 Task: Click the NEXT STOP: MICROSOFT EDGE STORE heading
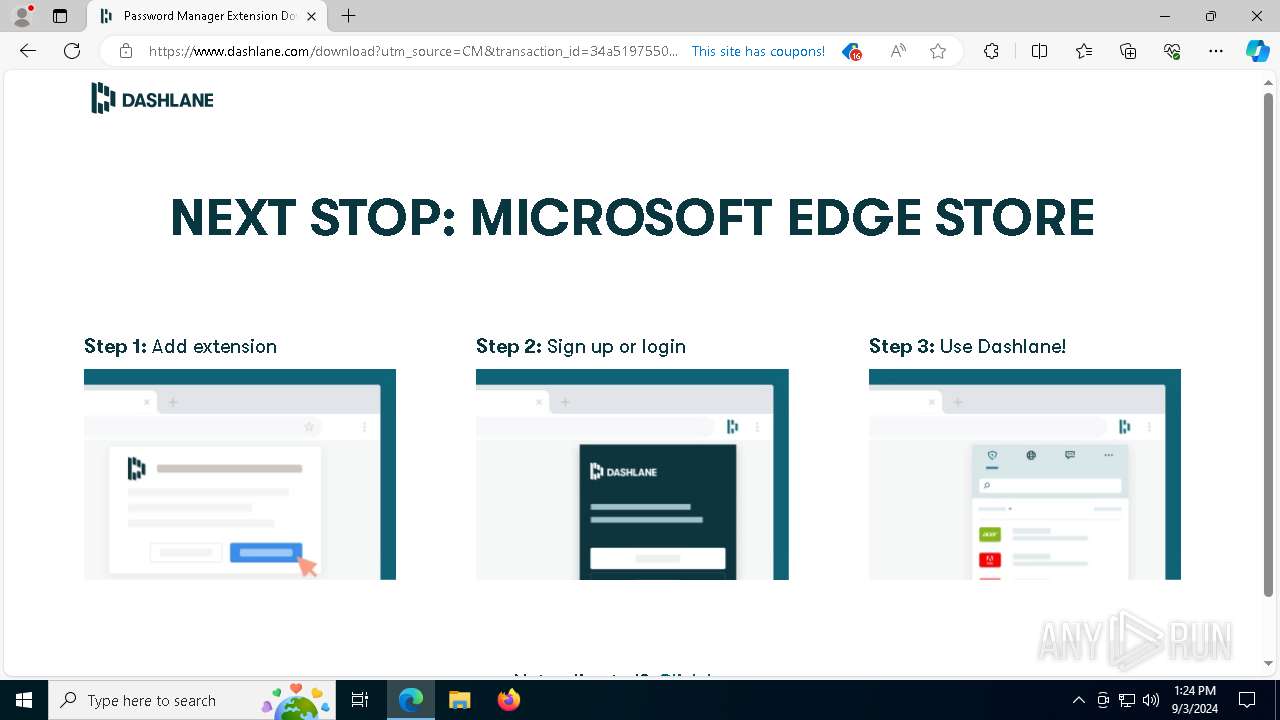(632, 217)
